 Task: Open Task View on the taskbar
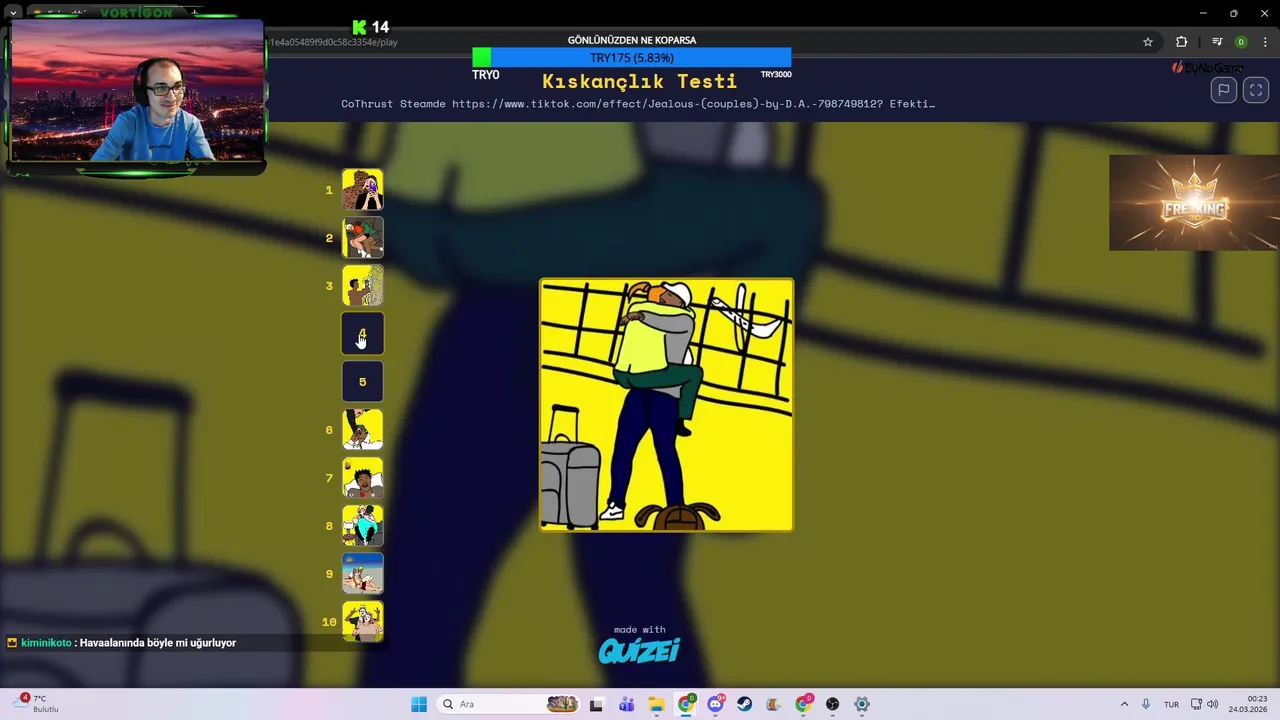pyautogui.click(x=596, y=704)
